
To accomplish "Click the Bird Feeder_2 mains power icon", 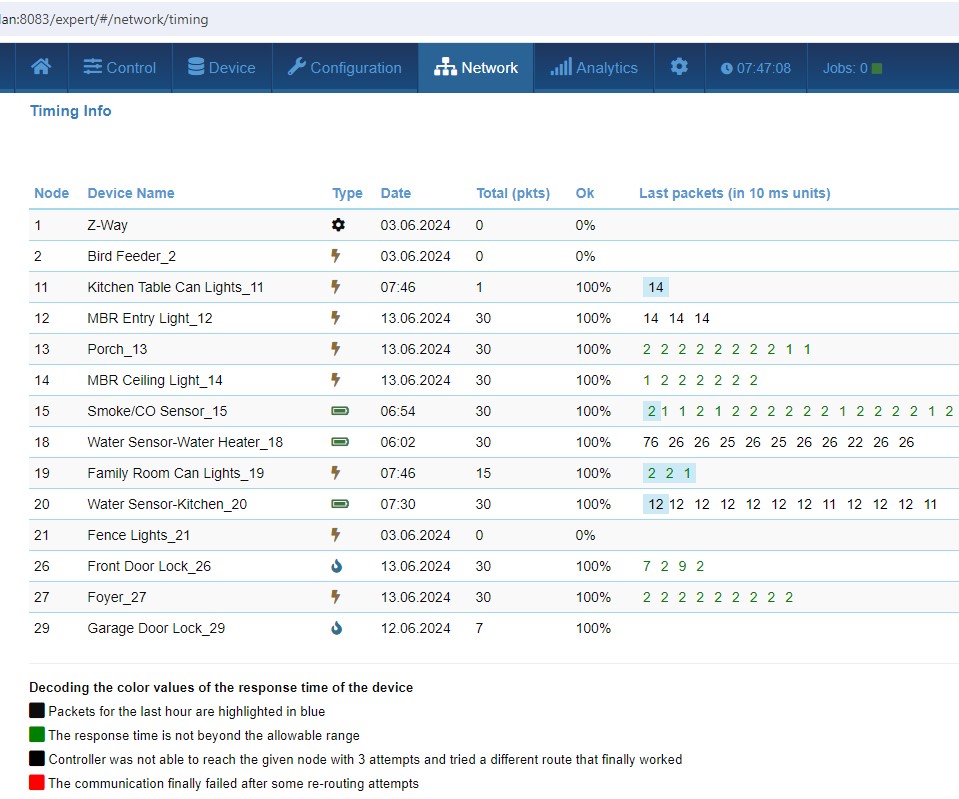I will 335,255.
